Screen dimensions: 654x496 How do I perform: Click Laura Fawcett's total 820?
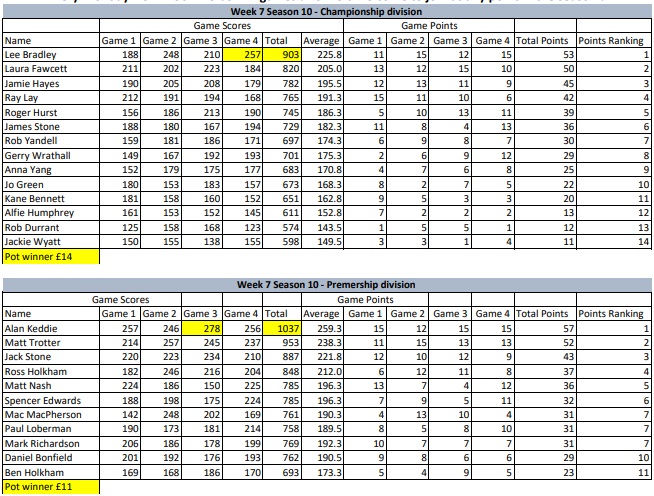click(x=282, y=69)
